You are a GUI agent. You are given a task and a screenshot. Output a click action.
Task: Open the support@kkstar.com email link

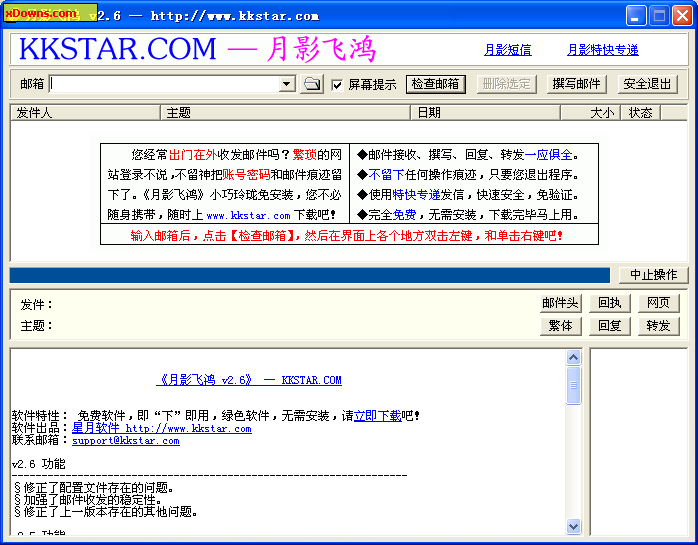[x=126, y=441]
